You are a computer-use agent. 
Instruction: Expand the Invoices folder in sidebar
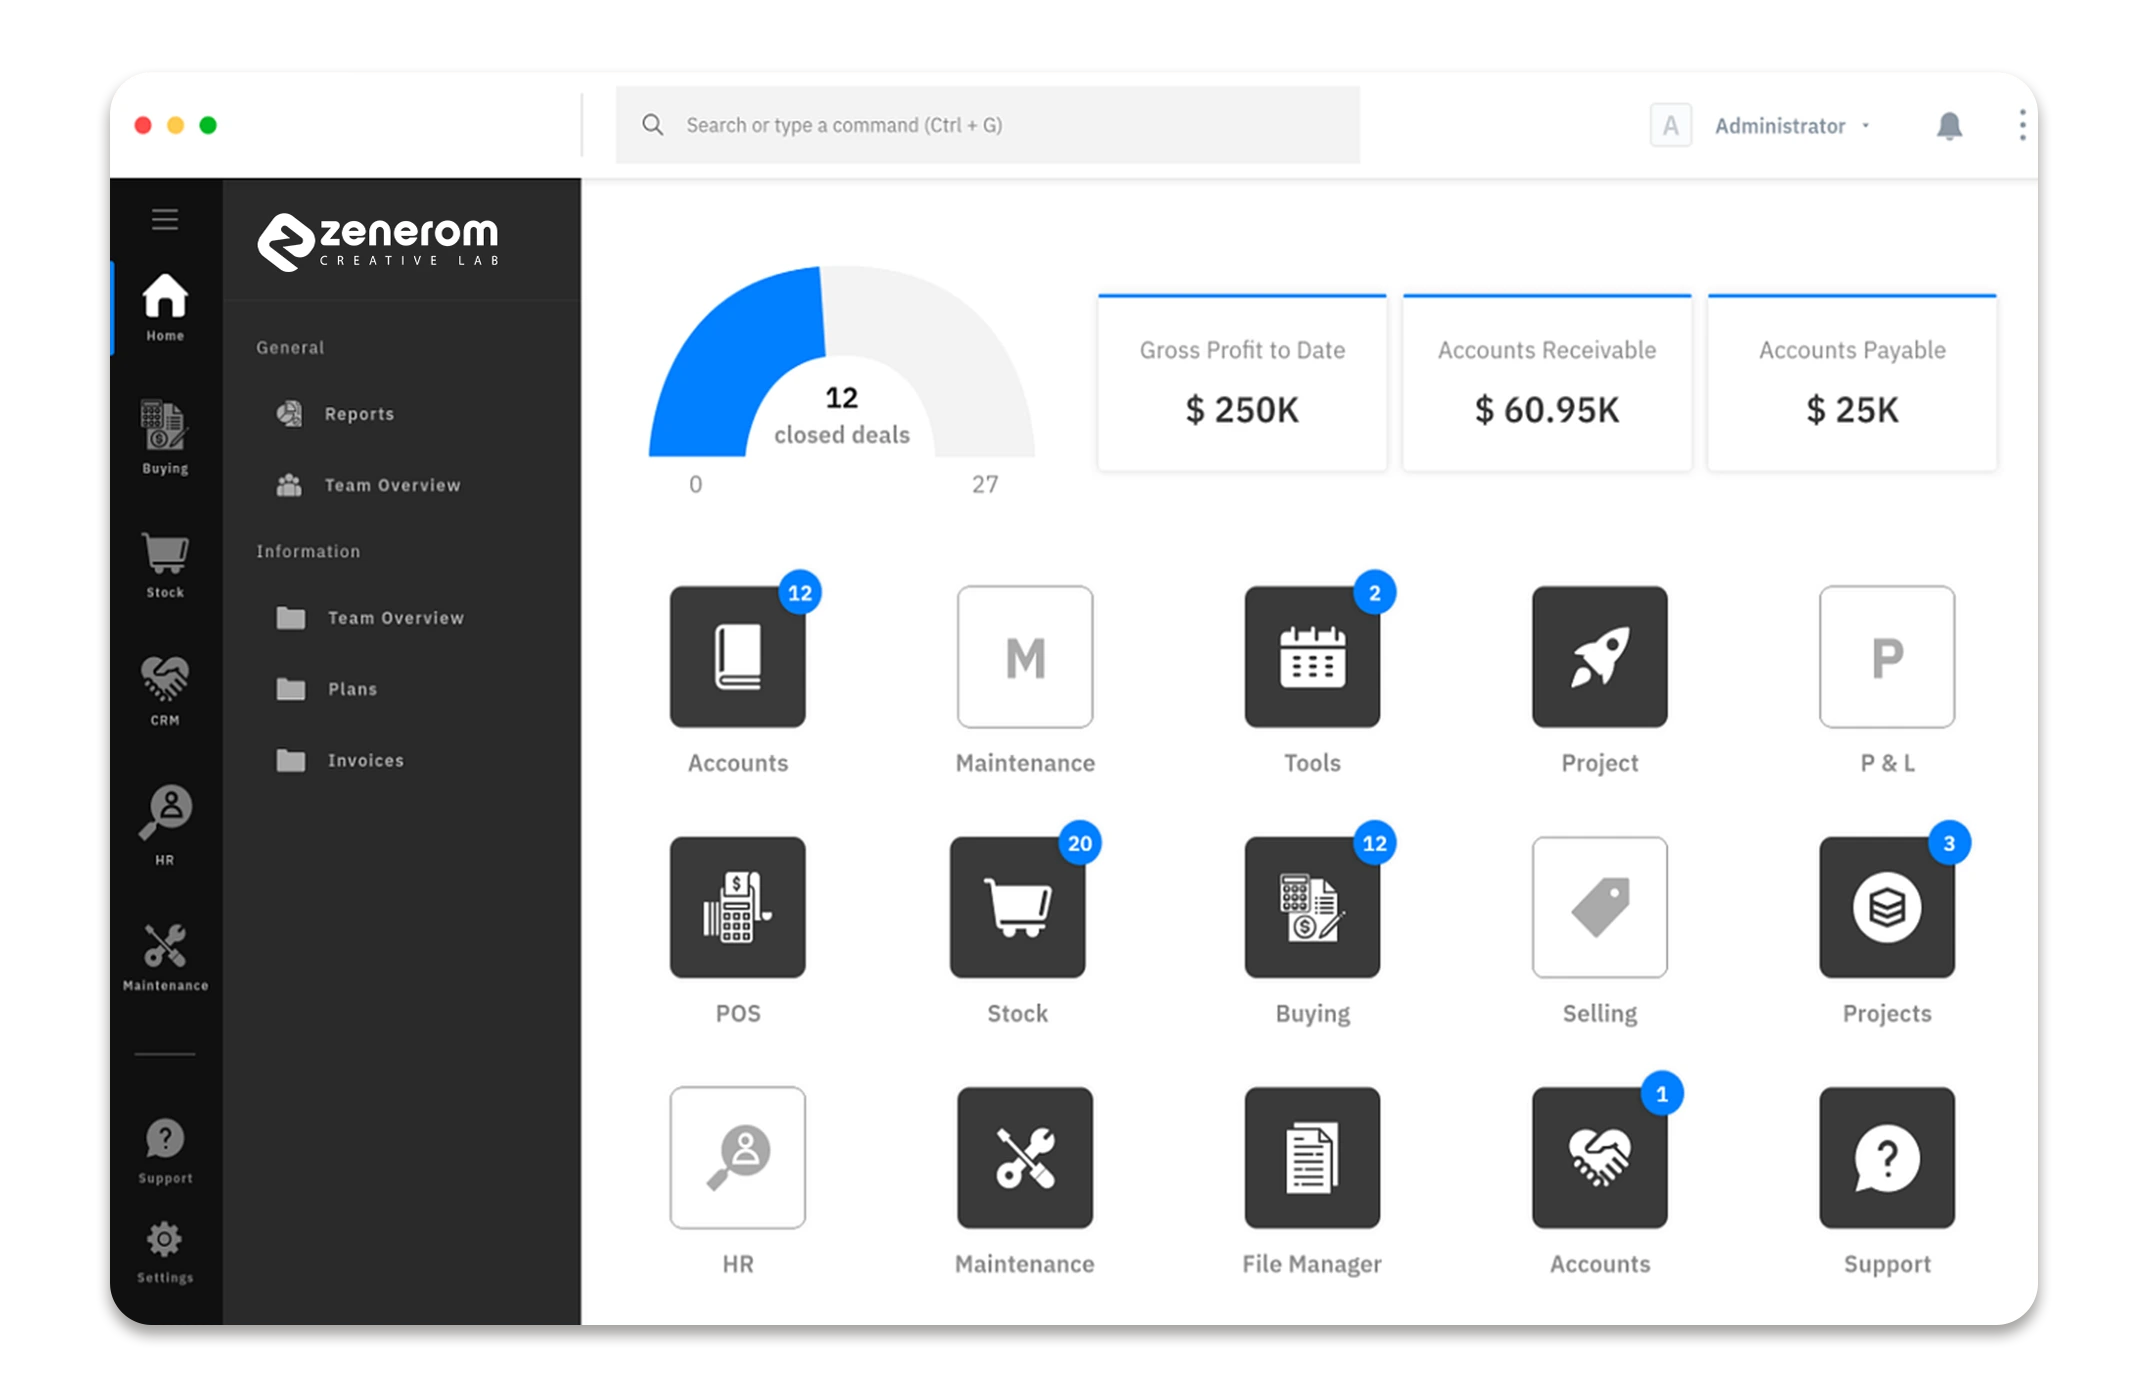[368, 760]
